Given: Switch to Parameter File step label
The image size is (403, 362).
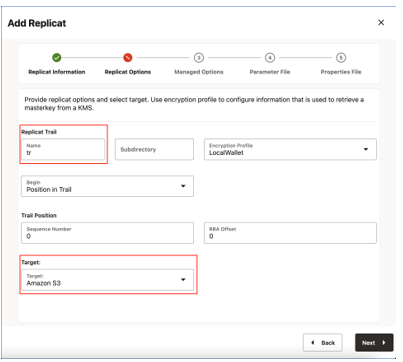Looking at the screenshot, I should pos(270,72).
